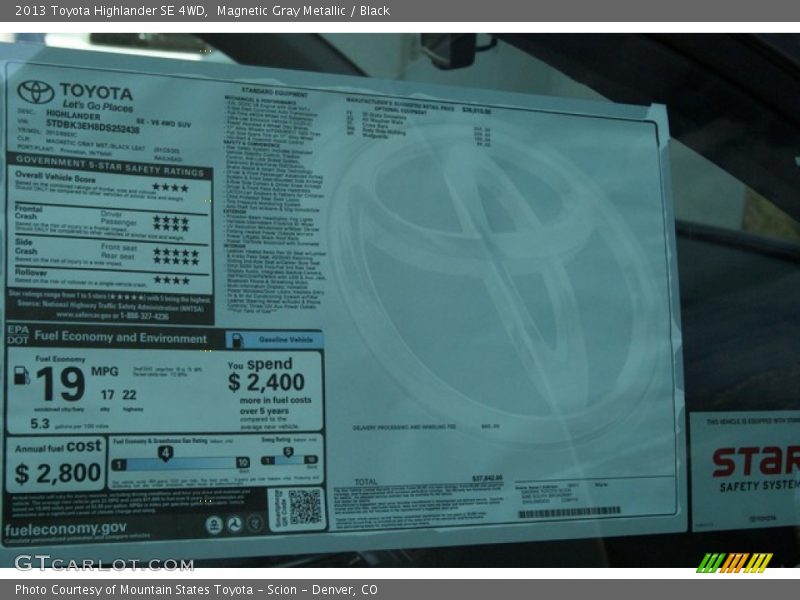800x600 pixels.
Task: Click the pump icon in the Gasoline Vehicle label
Action: coord(237,340)
